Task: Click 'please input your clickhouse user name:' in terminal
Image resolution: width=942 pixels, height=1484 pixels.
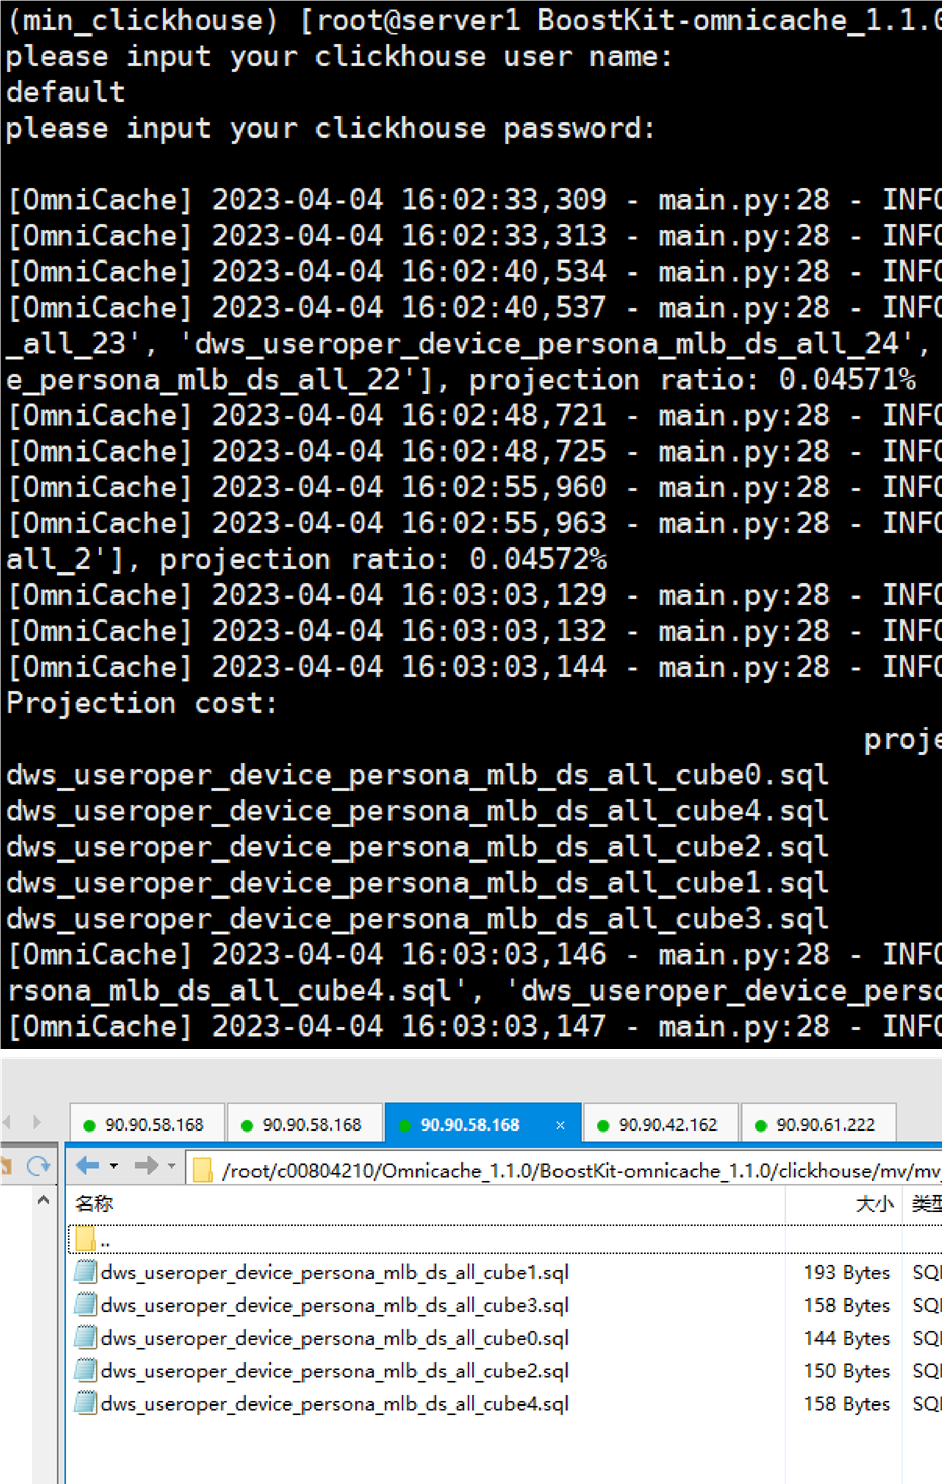Action: (339, 56)
